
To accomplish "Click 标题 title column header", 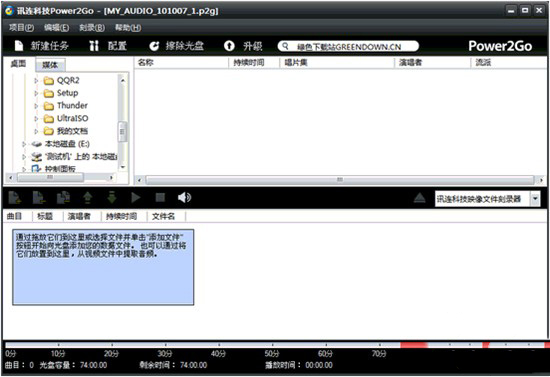I will tap(47, 216).
